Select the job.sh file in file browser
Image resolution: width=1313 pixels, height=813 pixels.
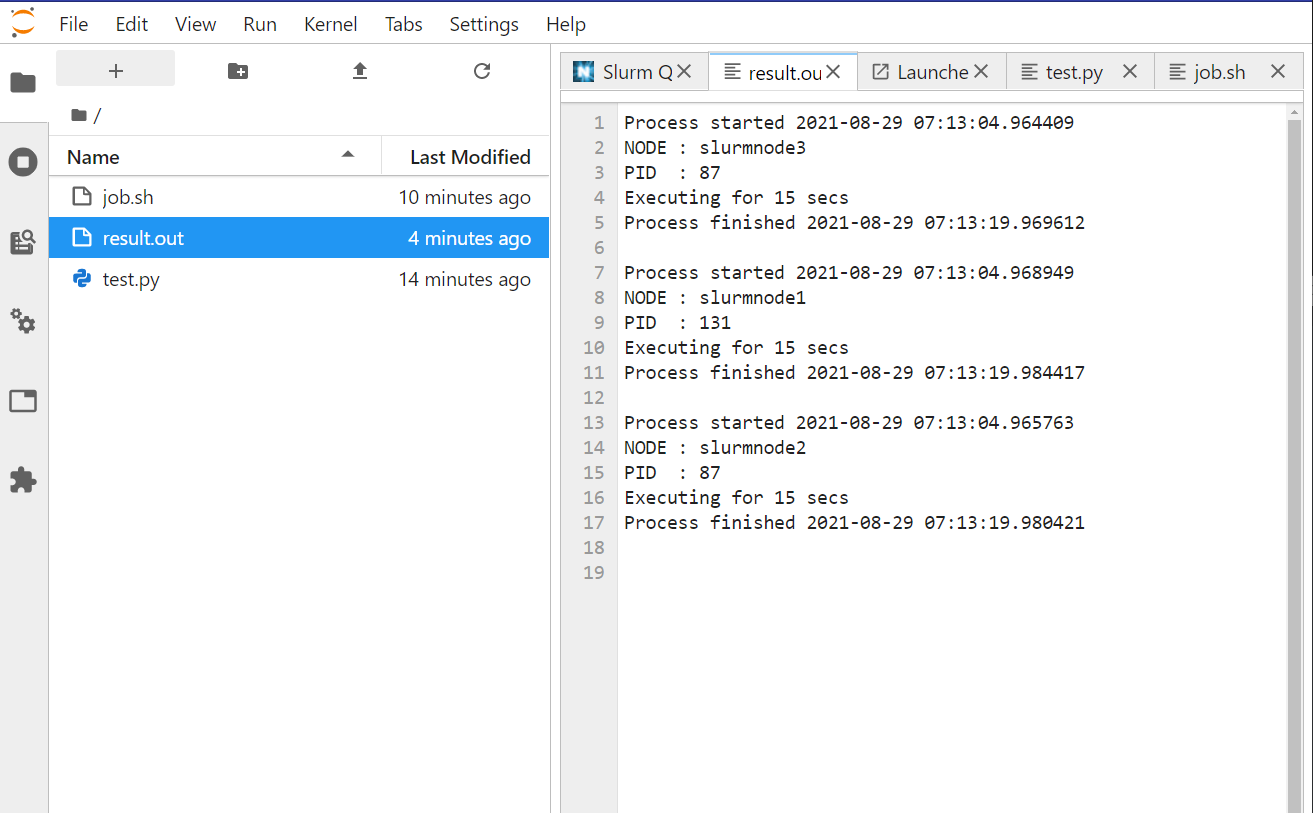pyautogui.click(x=127, y=197)
